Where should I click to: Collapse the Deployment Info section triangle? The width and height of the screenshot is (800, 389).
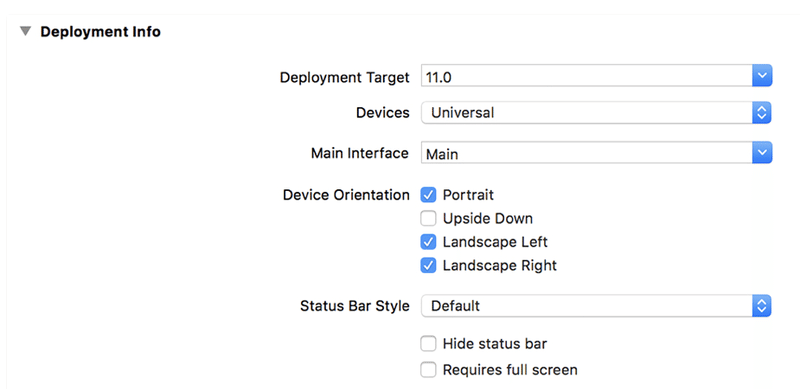26,32
